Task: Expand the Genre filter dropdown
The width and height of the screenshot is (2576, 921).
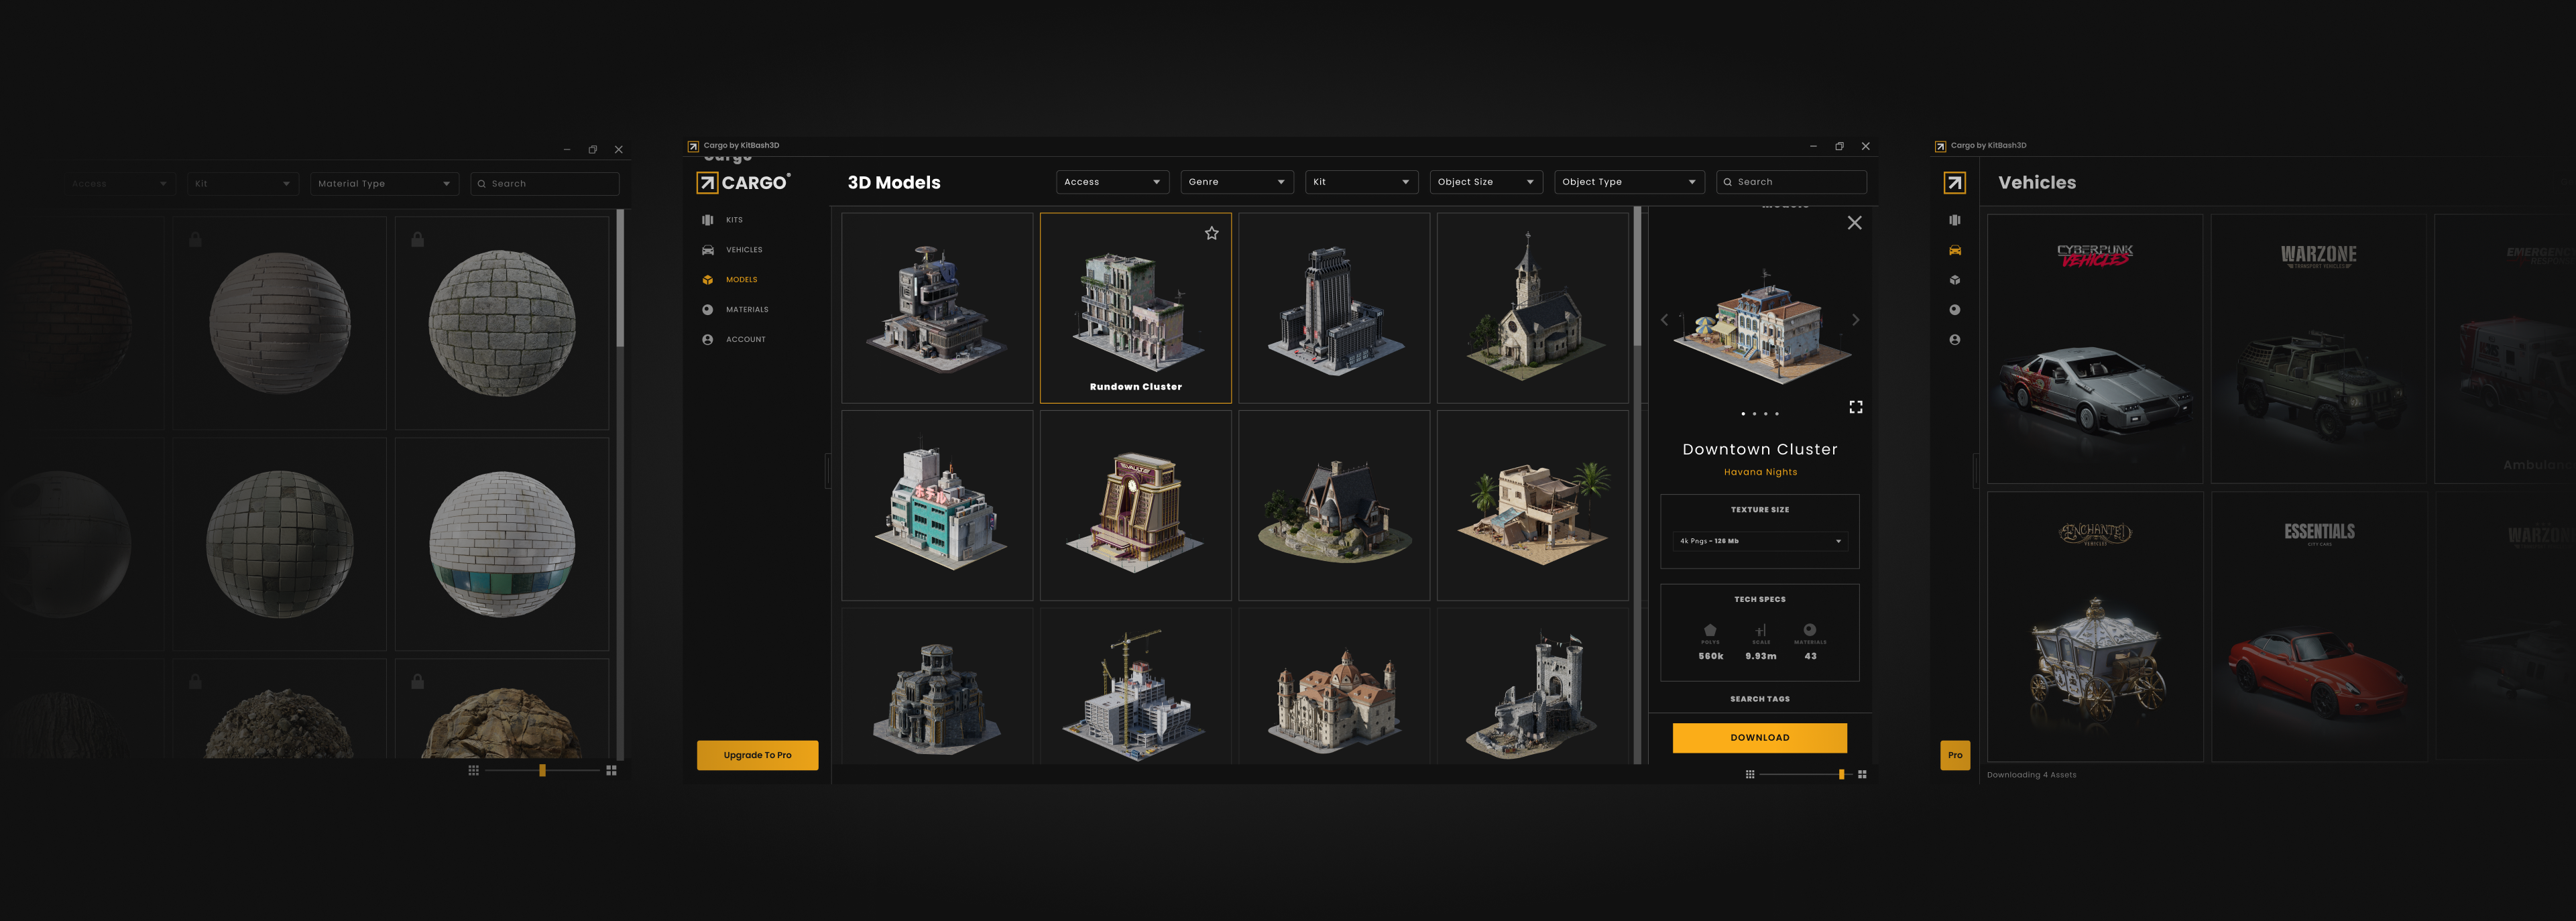Action: point(1236,182)
